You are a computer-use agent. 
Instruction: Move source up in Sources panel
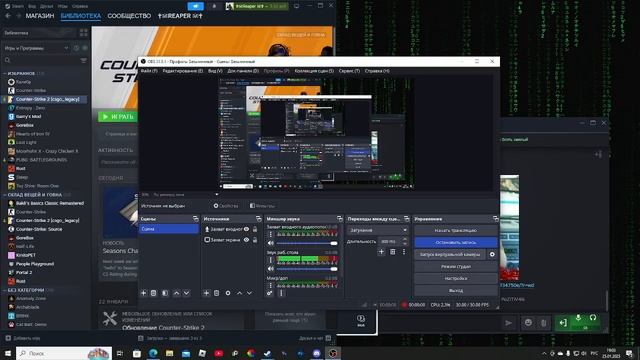click(240, 293)
